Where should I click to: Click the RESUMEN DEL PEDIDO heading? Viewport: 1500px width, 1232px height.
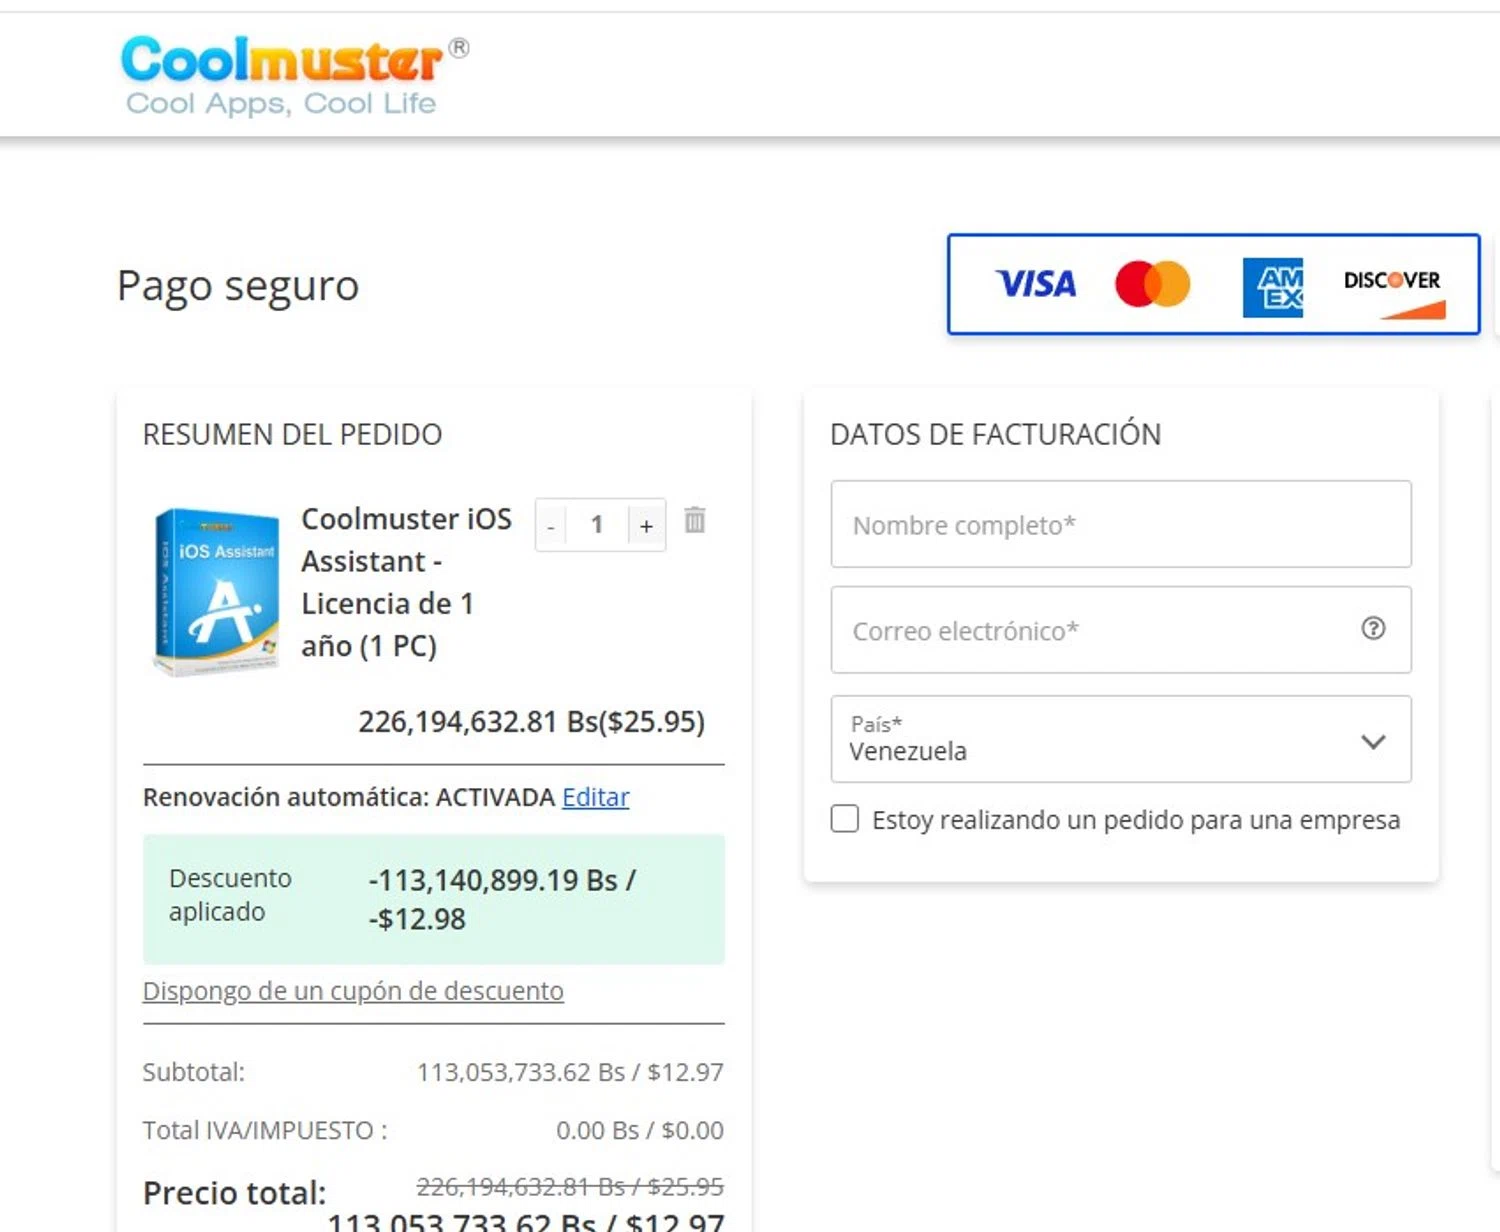(292, 435)
